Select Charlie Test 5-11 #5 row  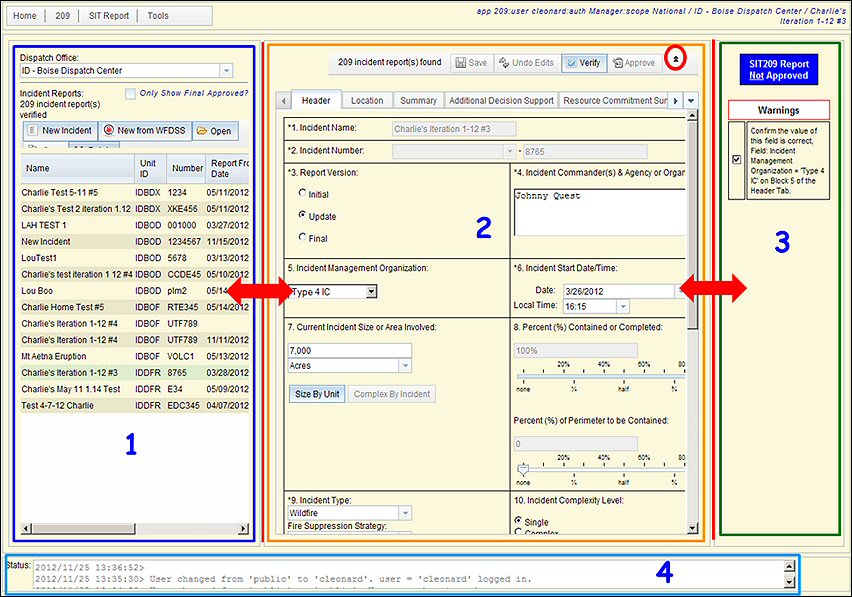click(x=135, y=192)
